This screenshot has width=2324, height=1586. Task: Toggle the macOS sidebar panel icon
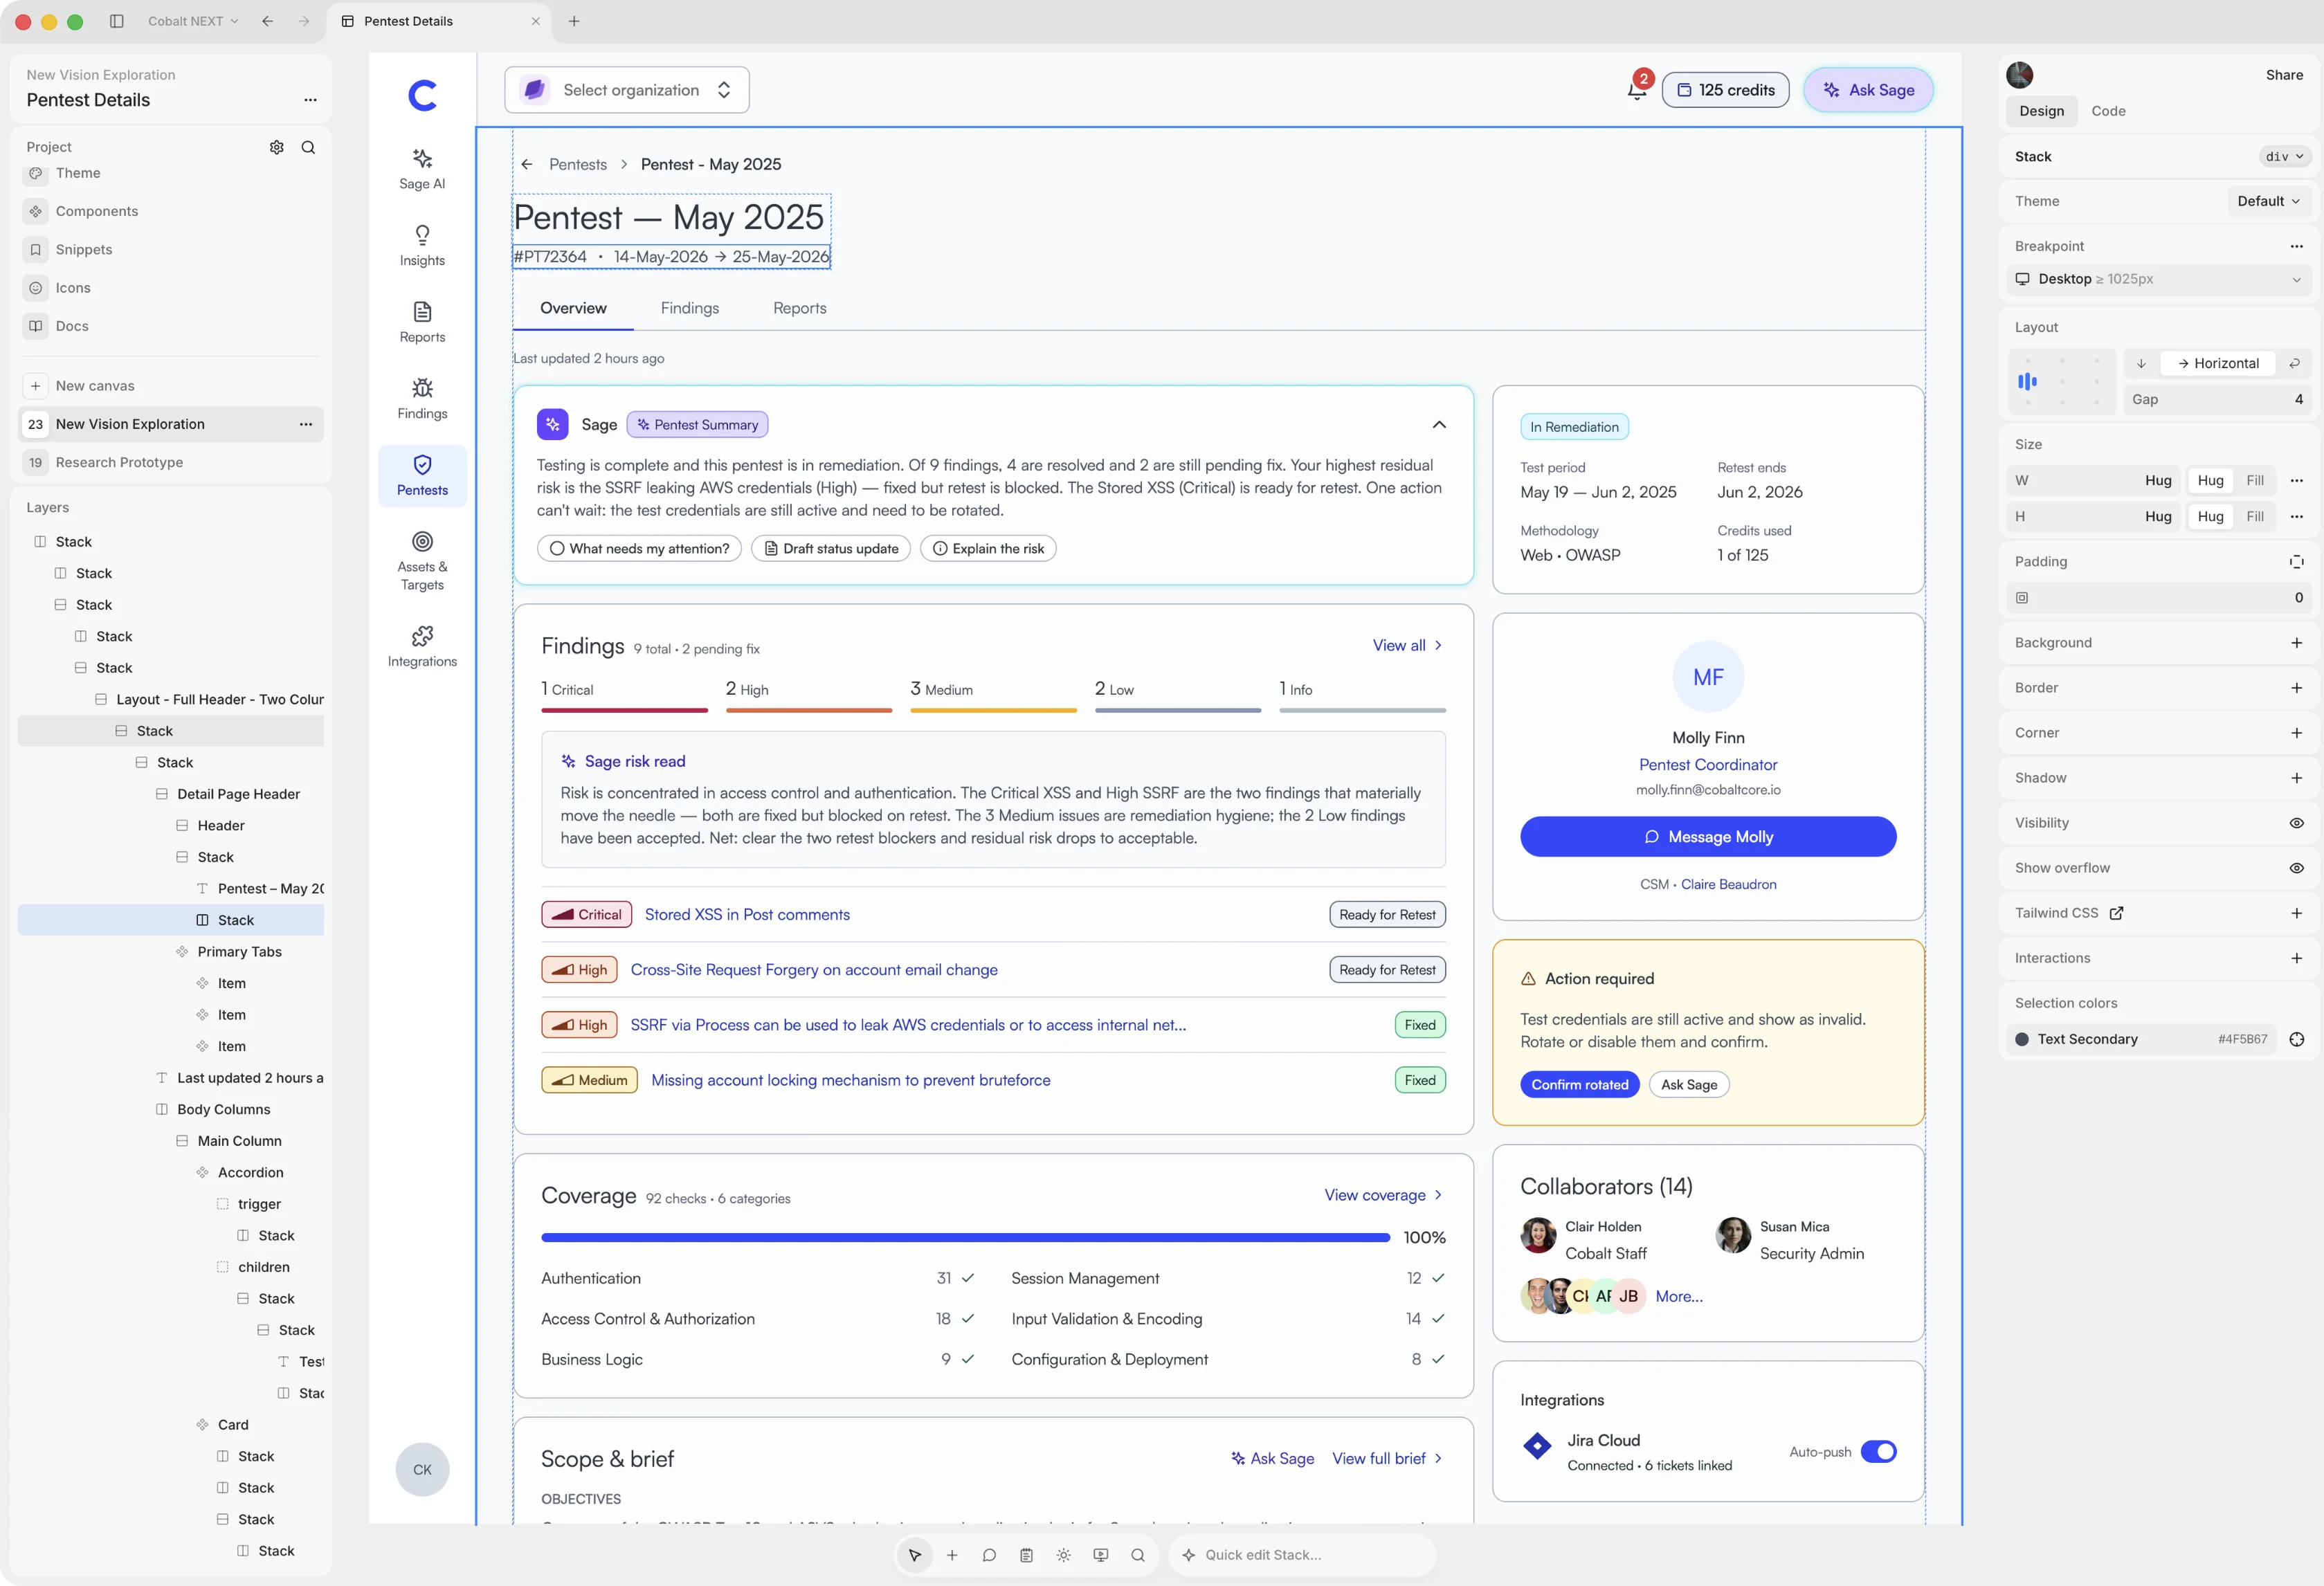(117, 21)
